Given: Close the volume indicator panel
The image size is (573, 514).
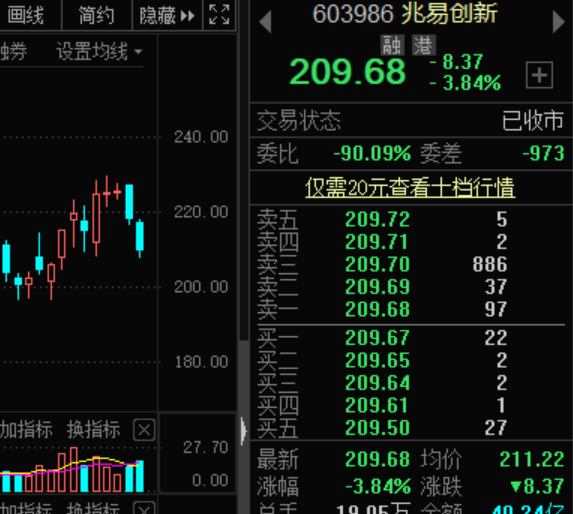Looking at the screenshot, I should coord(144,430).
